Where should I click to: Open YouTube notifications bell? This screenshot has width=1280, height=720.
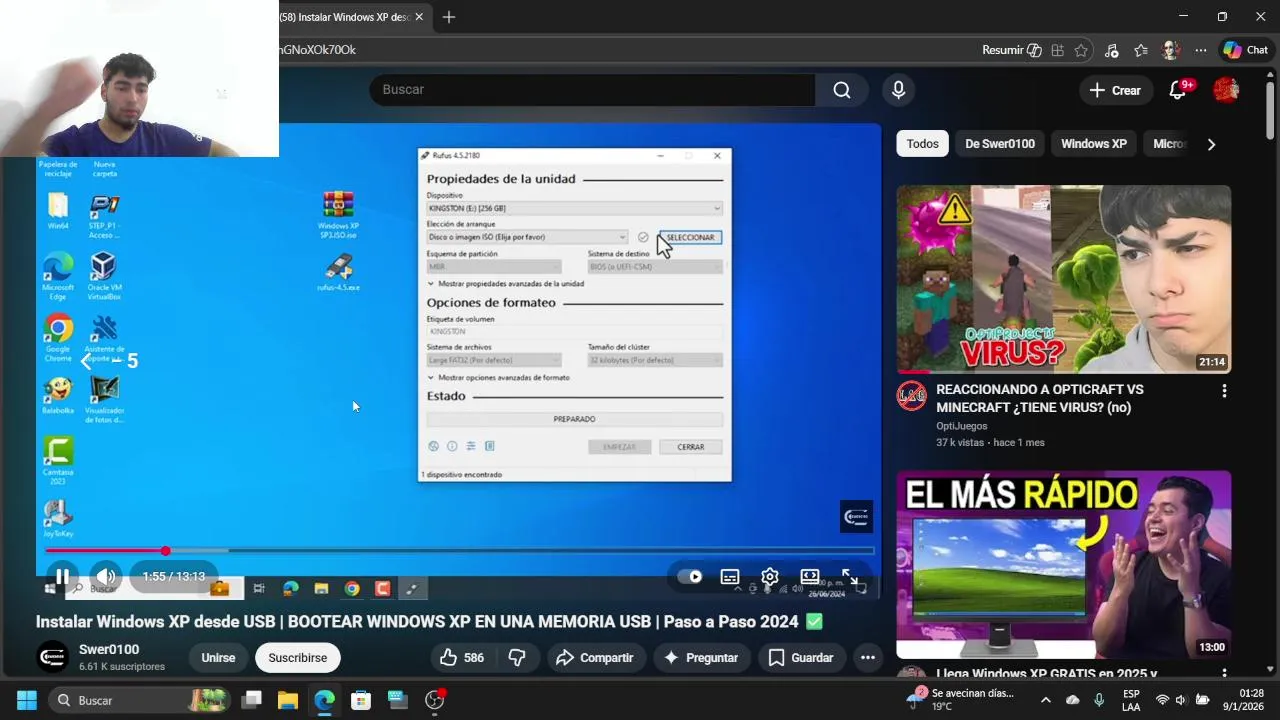pyautogui.click(x=1178, y=90)
